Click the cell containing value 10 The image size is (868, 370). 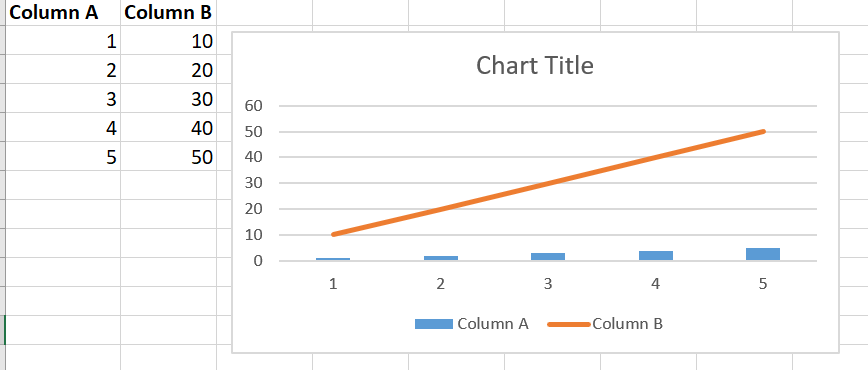(x=168, y=40)
